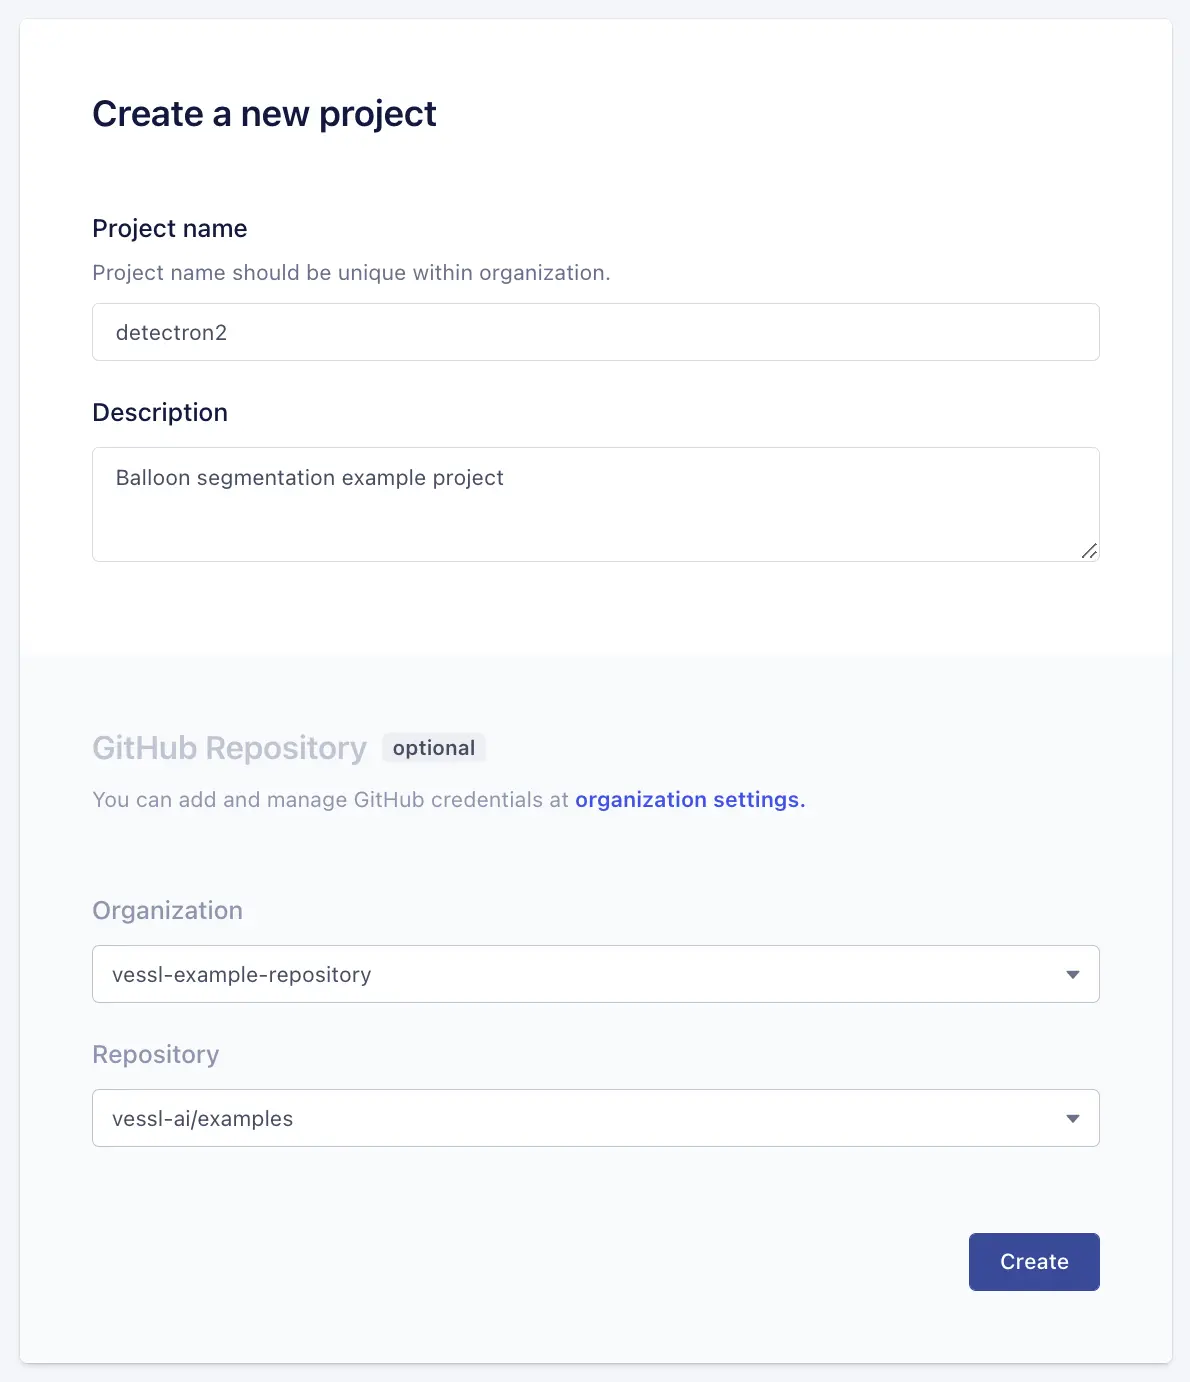Click the Repository dropdown arrow icon

1073,1118
